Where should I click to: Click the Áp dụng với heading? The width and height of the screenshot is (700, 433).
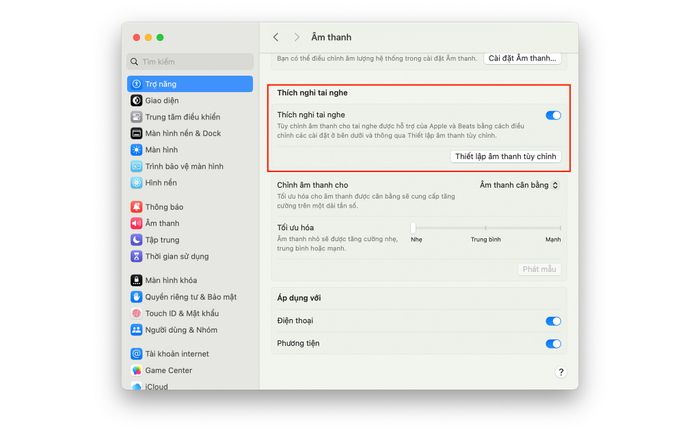(299, 298)
